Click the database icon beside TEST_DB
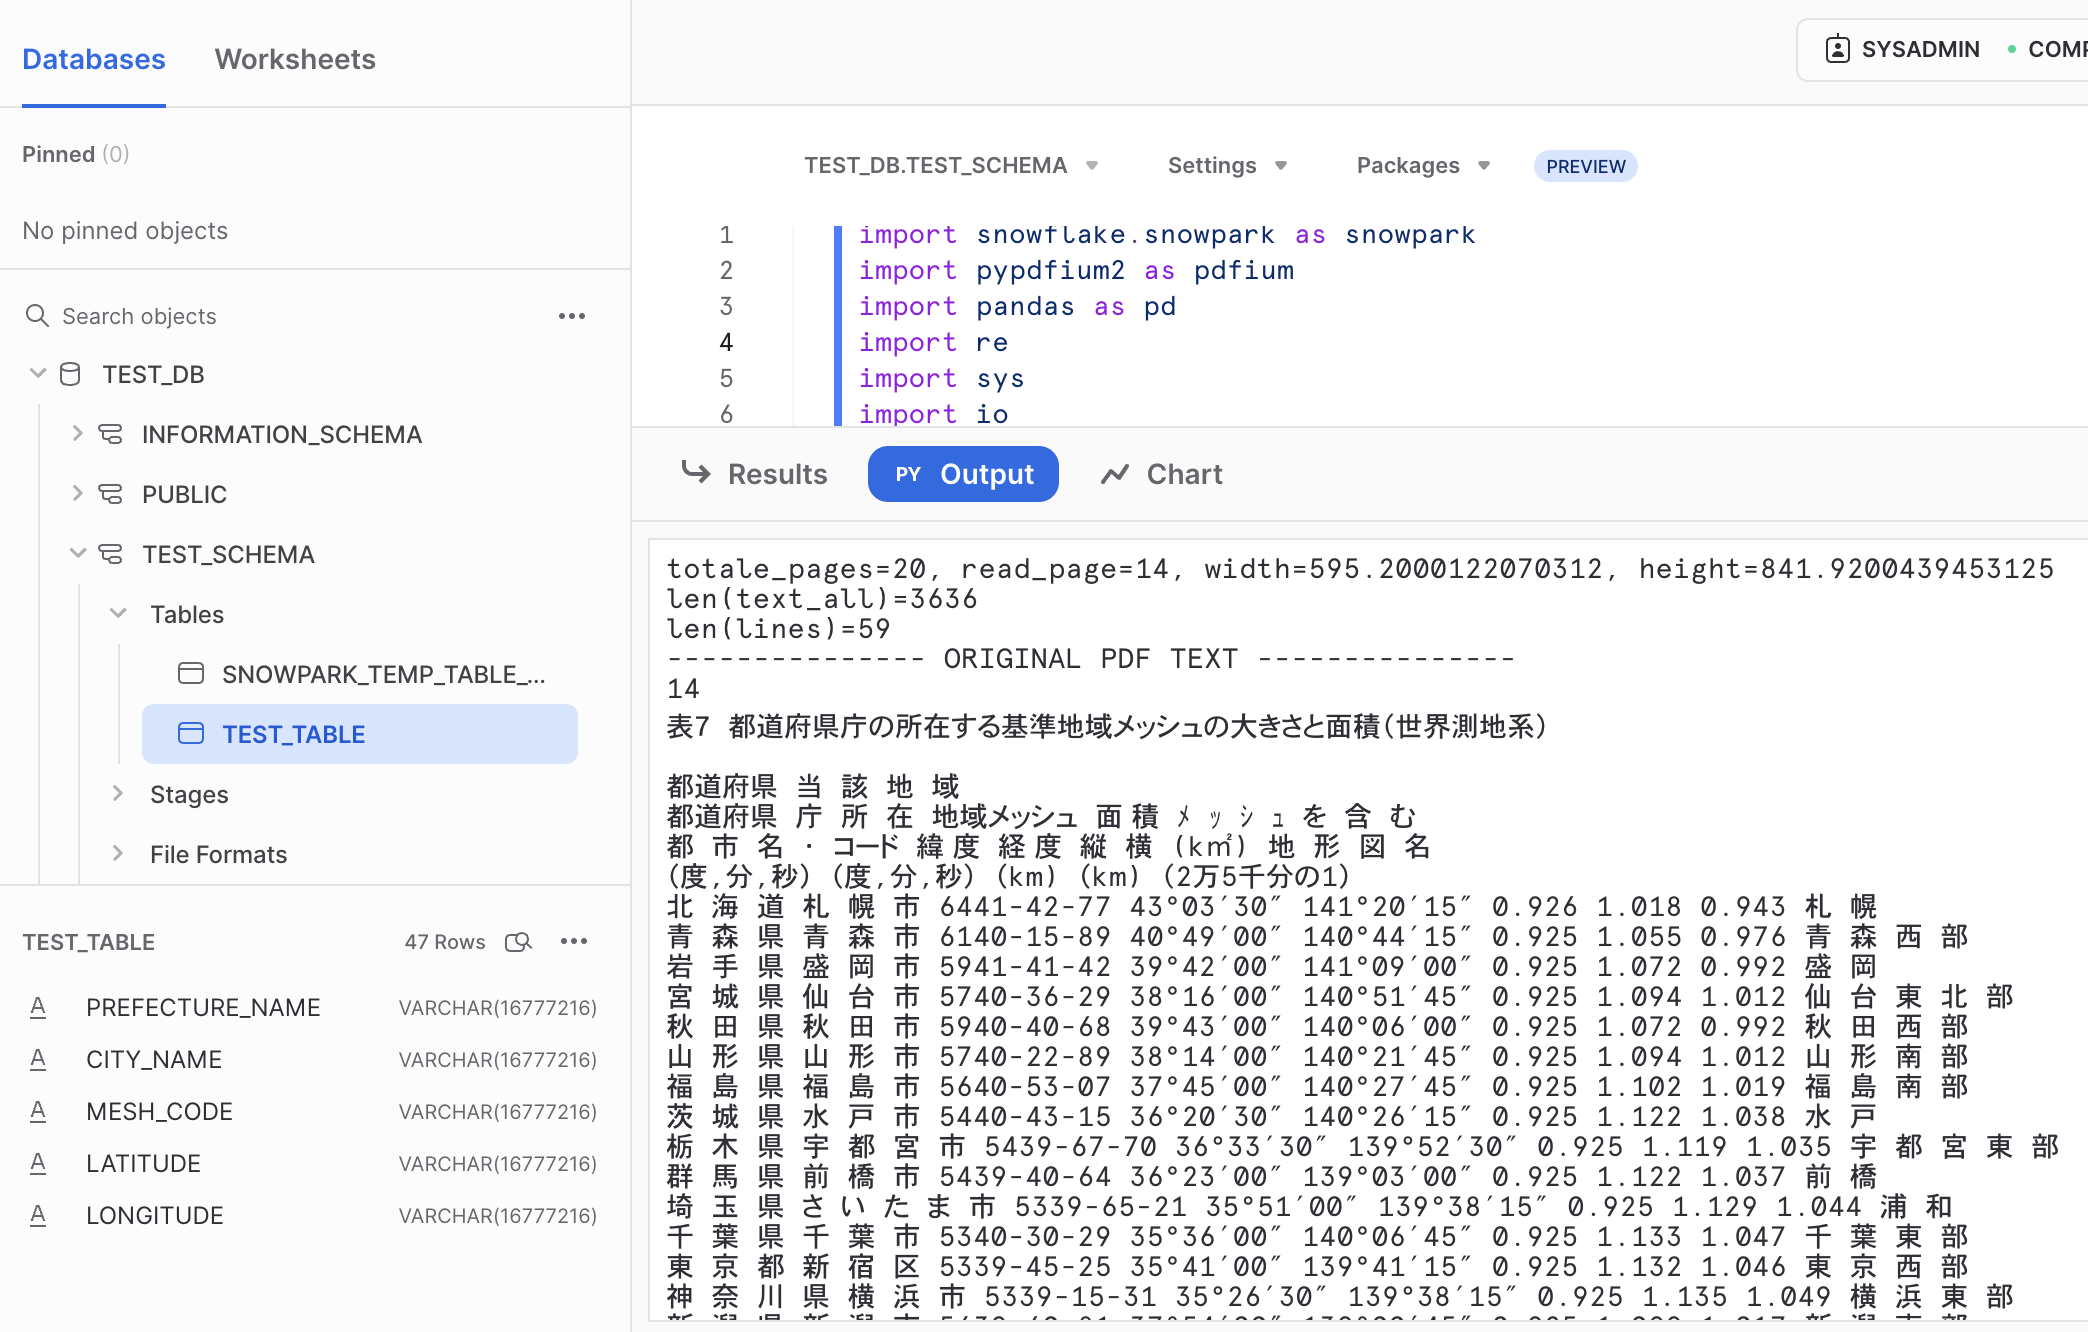Image resolution: width=2088 pixels, height=1332 pixels. coord(68,374)
